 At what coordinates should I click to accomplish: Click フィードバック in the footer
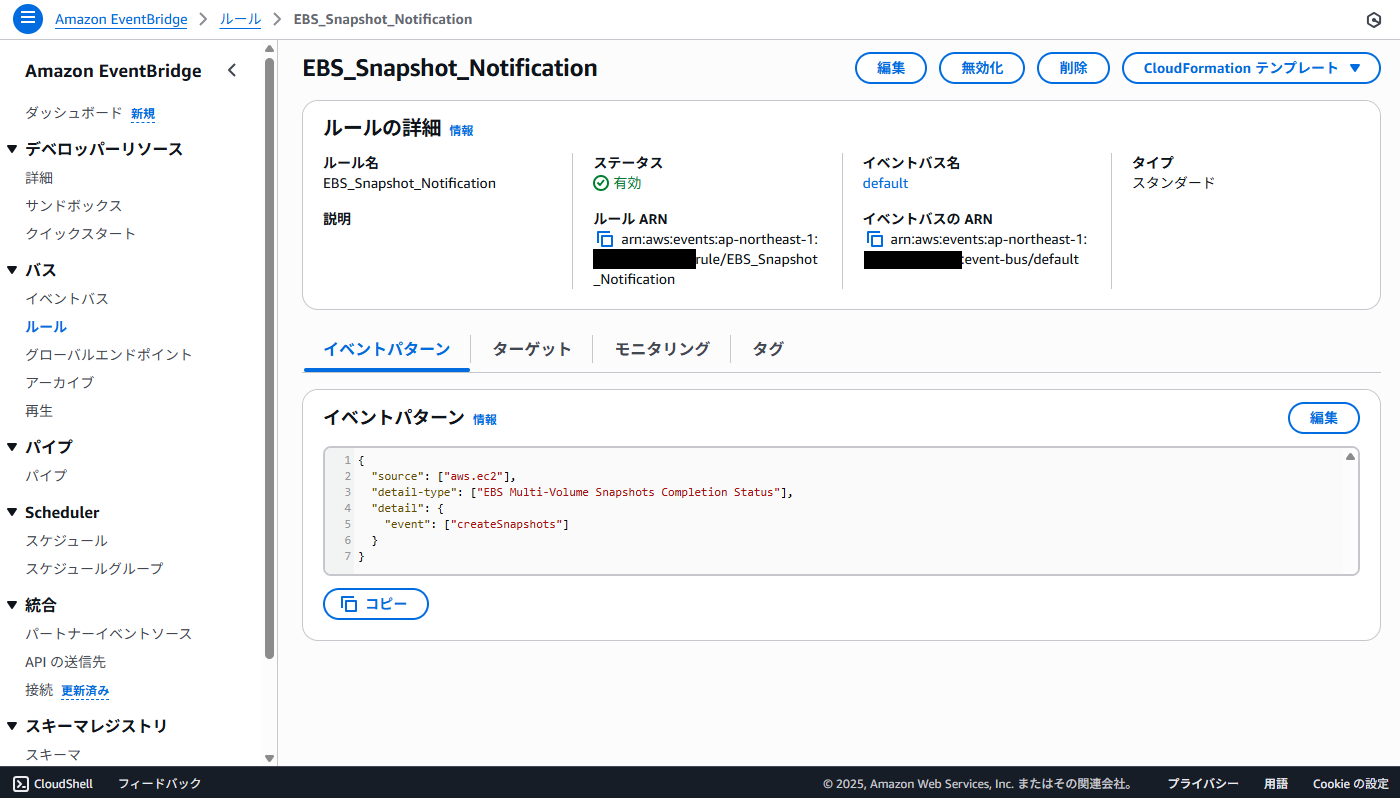pos(160,784)
